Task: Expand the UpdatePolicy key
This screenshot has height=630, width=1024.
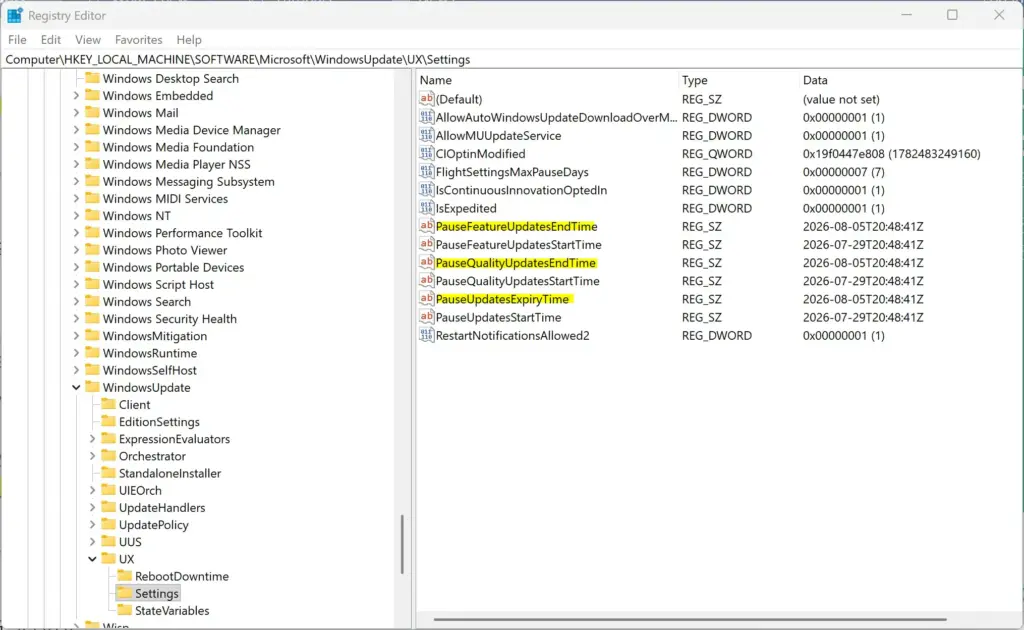Action: (x=92, y=524)
